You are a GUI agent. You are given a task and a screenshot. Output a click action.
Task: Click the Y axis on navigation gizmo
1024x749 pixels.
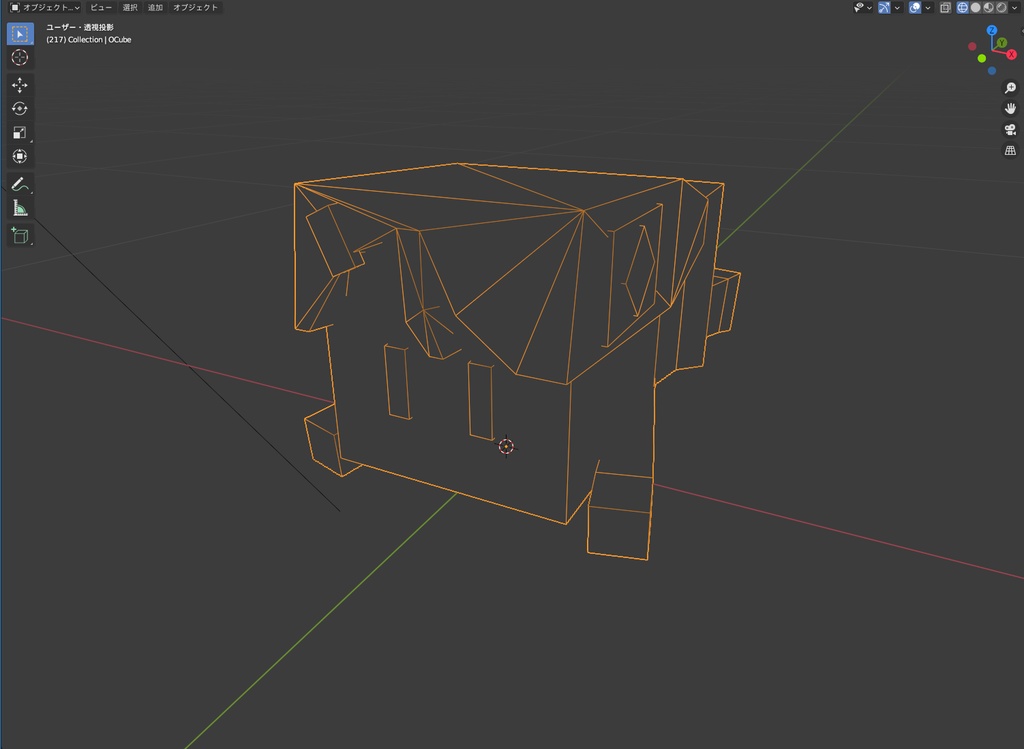click(1002, 42)
